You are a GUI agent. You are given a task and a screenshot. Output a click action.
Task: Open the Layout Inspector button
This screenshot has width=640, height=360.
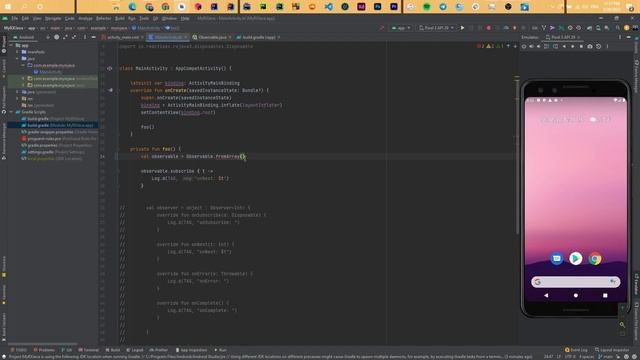coord(612,350)
